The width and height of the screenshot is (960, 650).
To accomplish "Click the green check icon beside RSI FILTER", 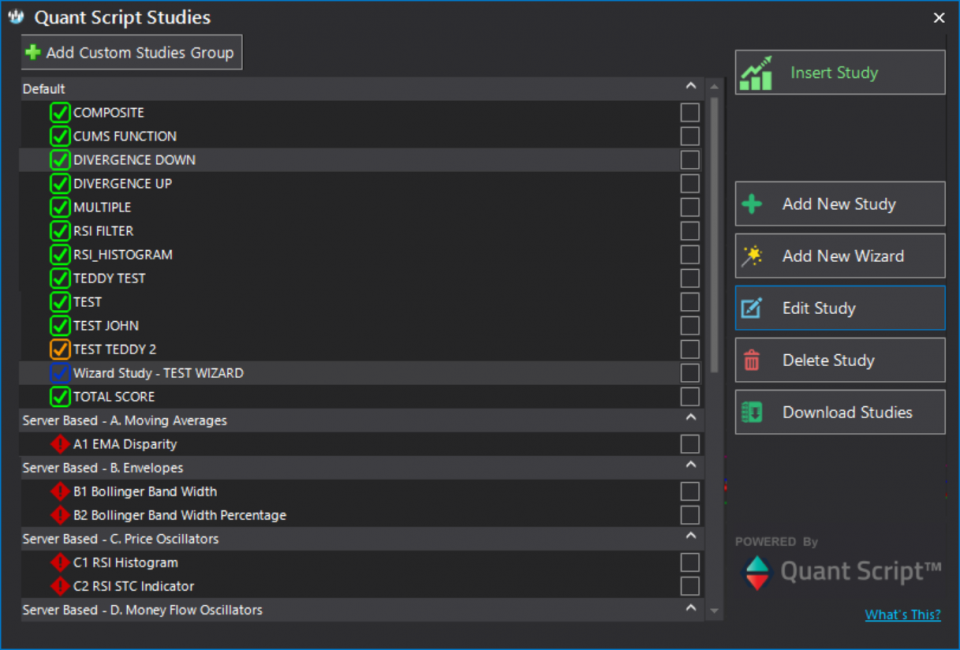I will pyautogui.click(x=59, y=231).
